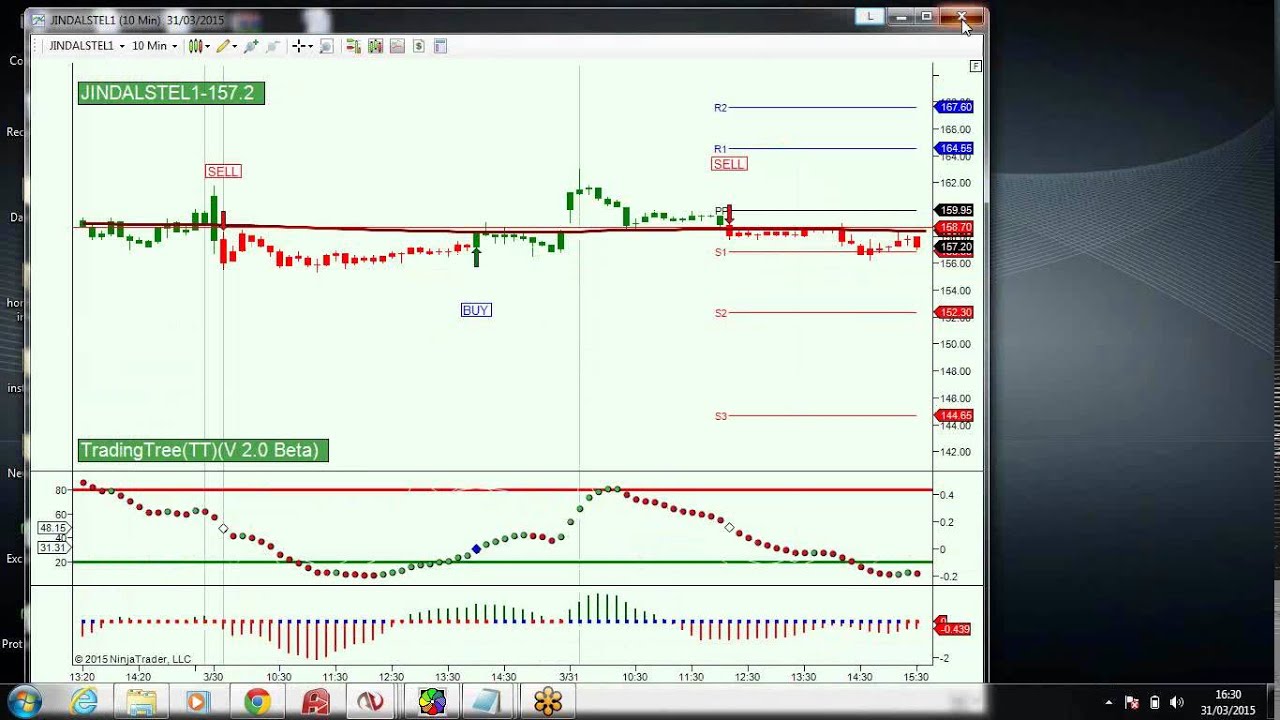Screen dimensions: 1280x720
Task: Open Windows Media Player from taskbar
Action: (197, 702)
